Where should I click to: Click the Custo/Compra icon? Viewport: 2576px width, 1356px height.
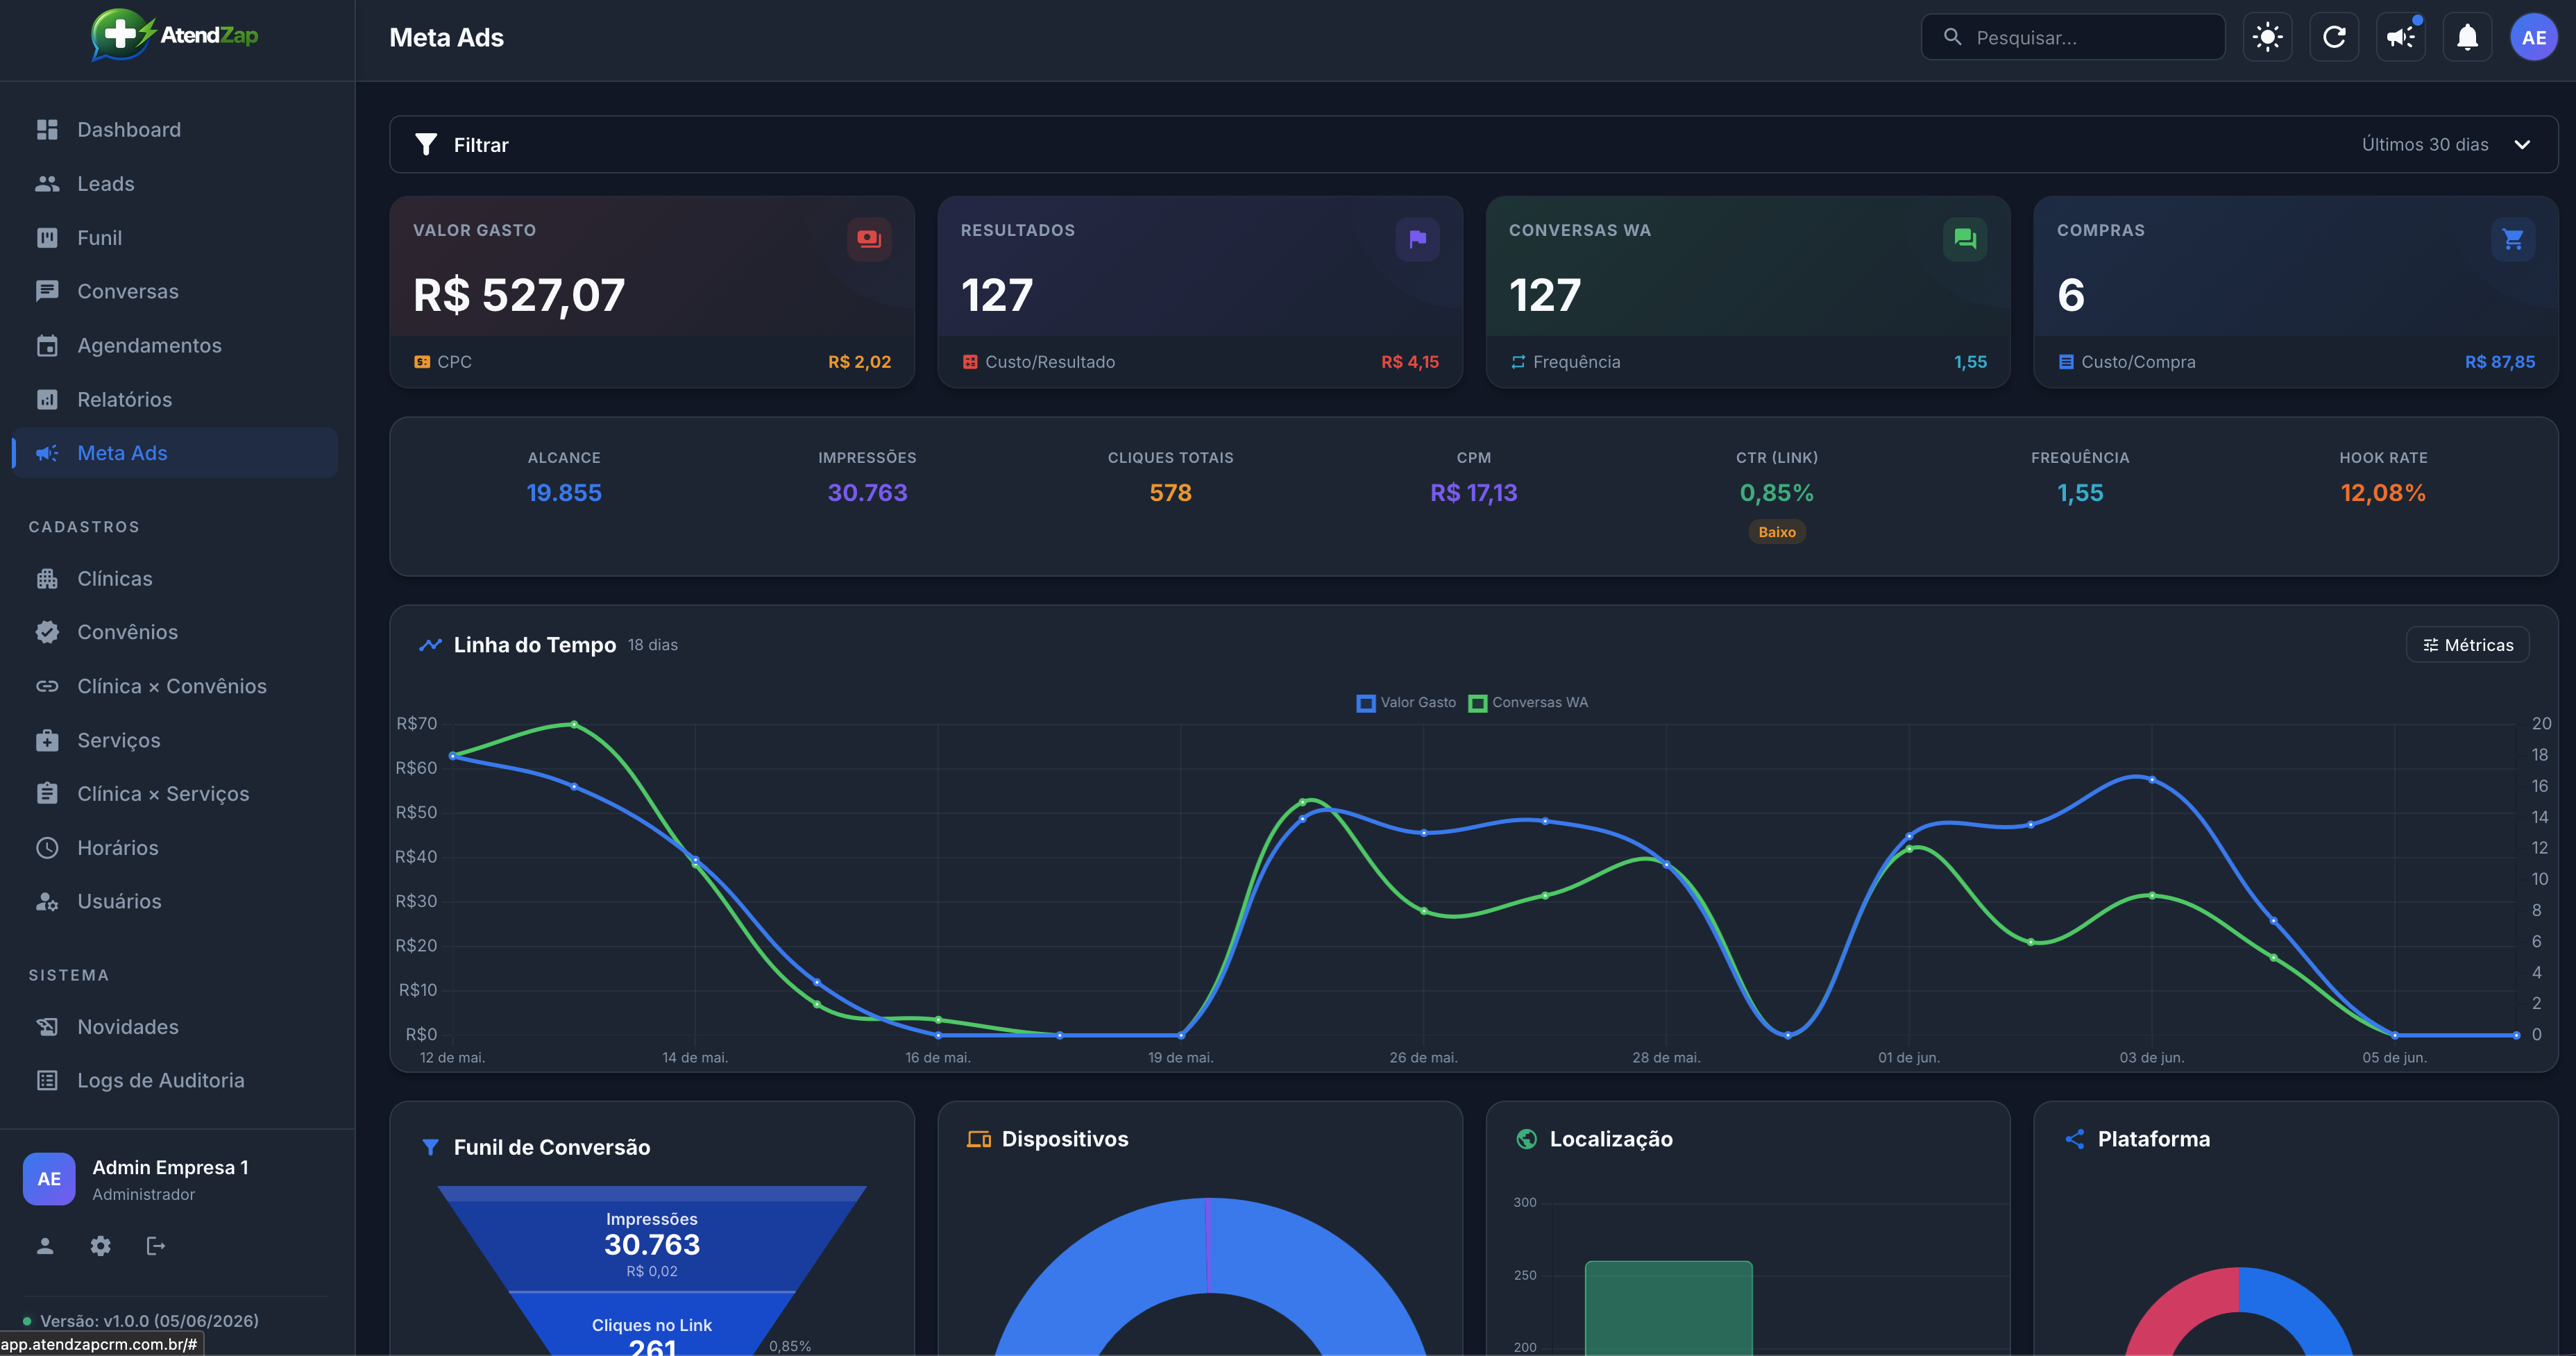[x=2066, y=362]
